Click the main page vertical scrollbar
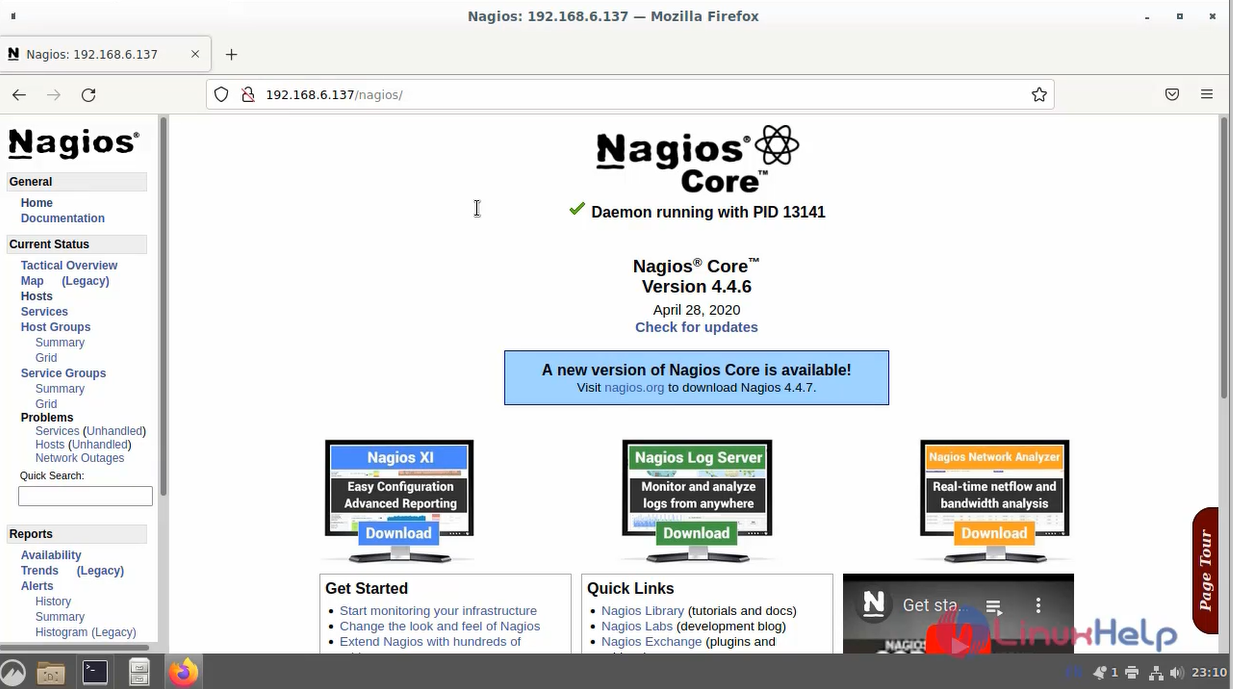The image size is (1233, 689). point(1223,260)
